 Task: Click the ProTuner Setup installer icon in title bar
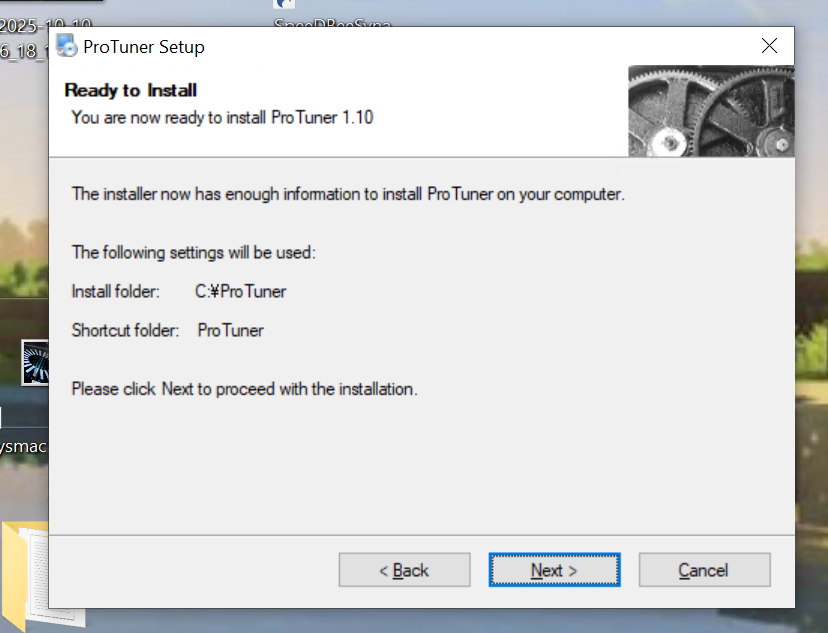67,46
